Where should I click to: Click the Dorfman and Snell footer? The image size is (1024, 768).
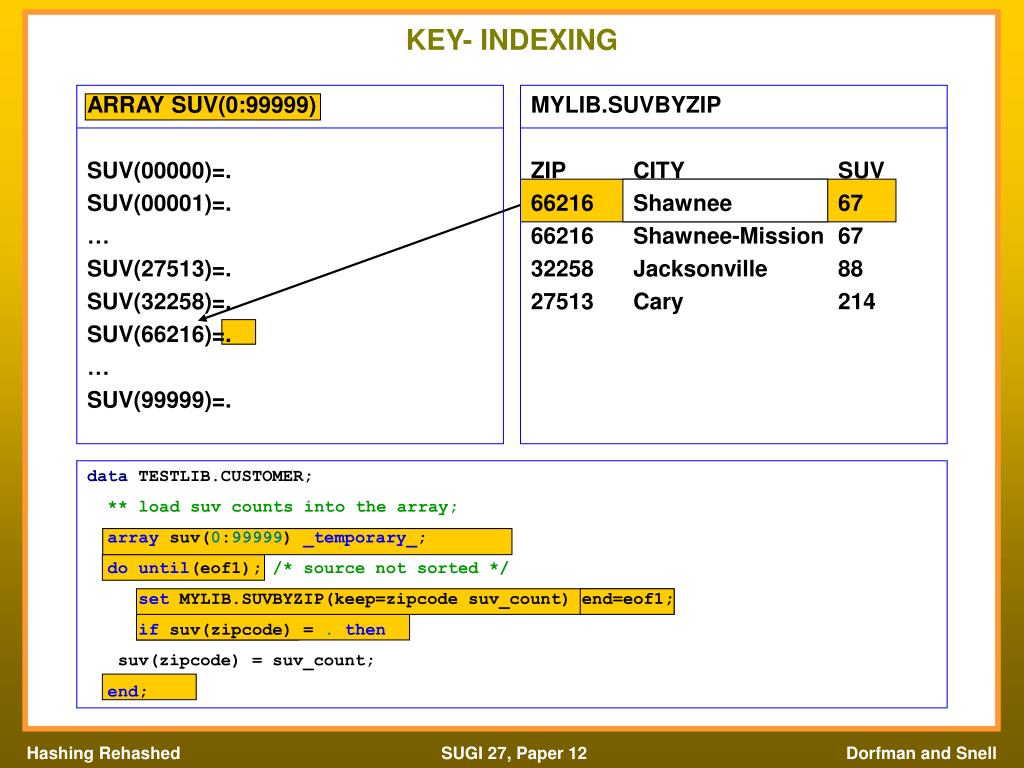tap(921, 753)
